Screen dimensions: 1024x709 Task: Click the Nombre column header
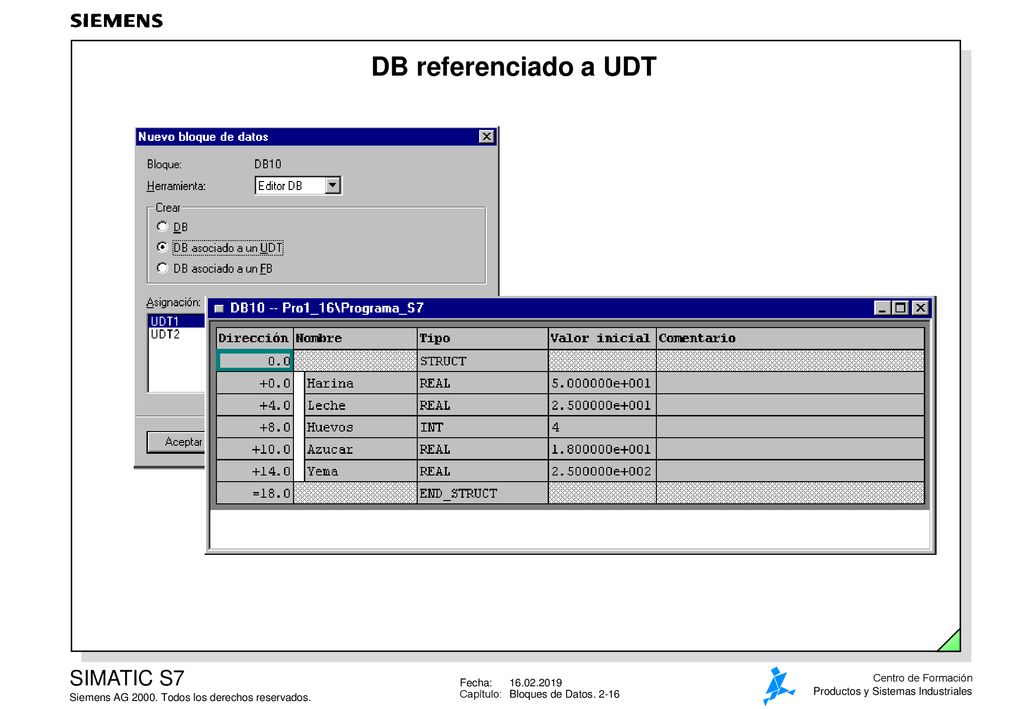(x=355, y=338)
